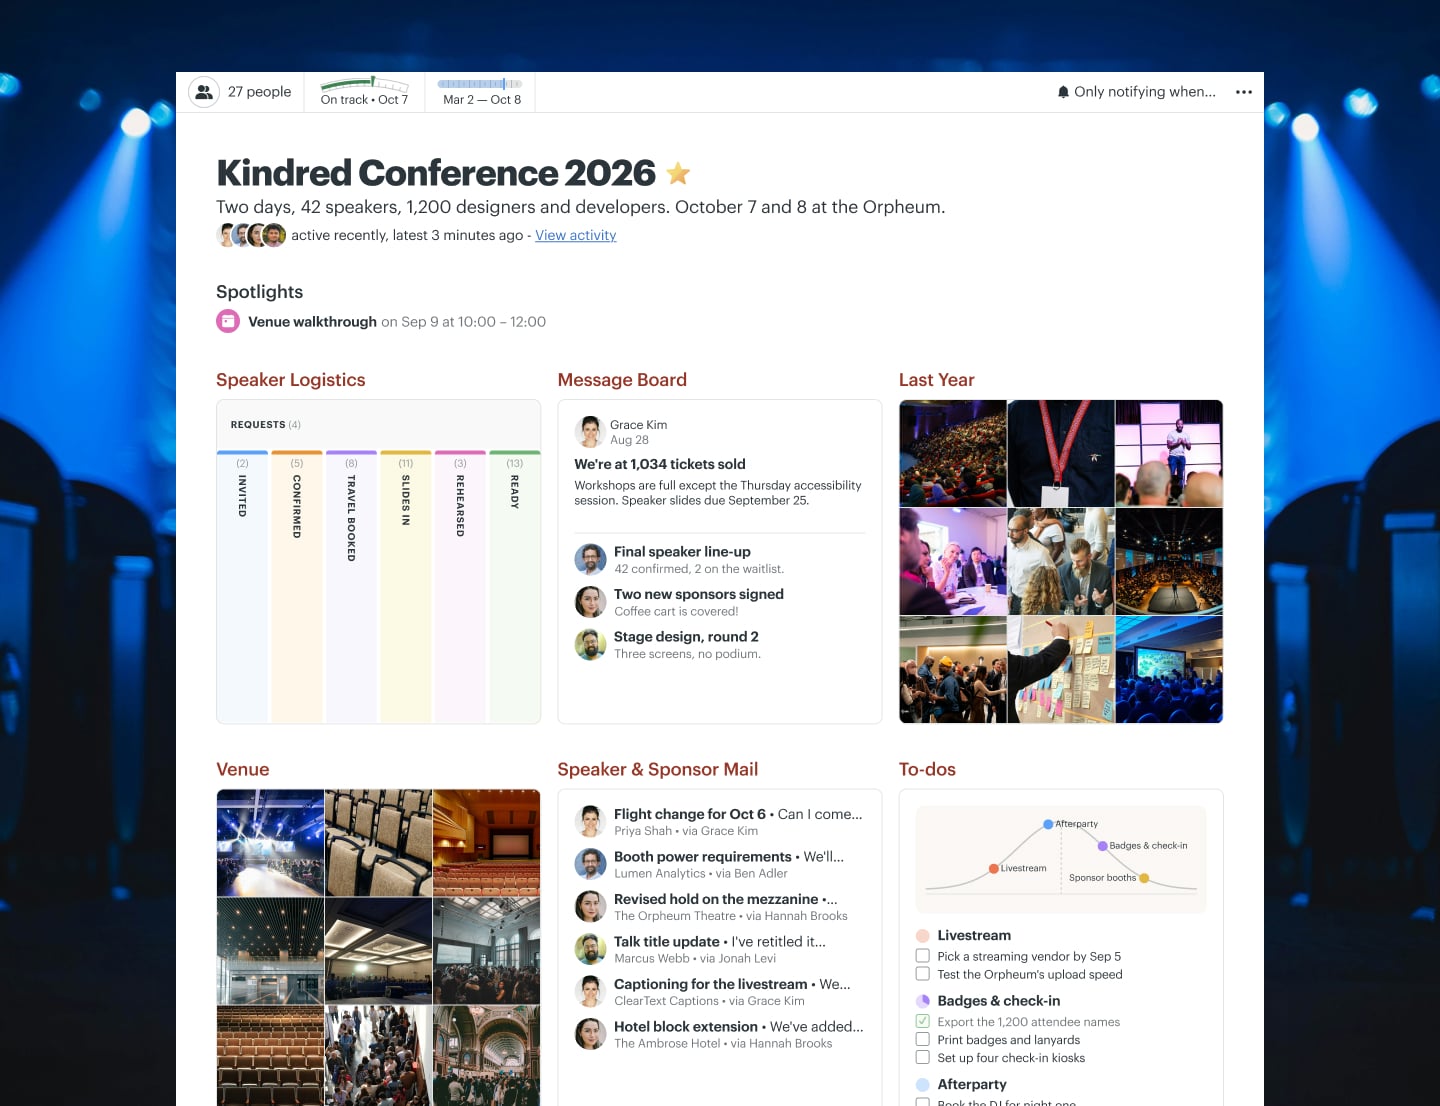
Task: Open the Slides In column
Action: tap(406, 586)
